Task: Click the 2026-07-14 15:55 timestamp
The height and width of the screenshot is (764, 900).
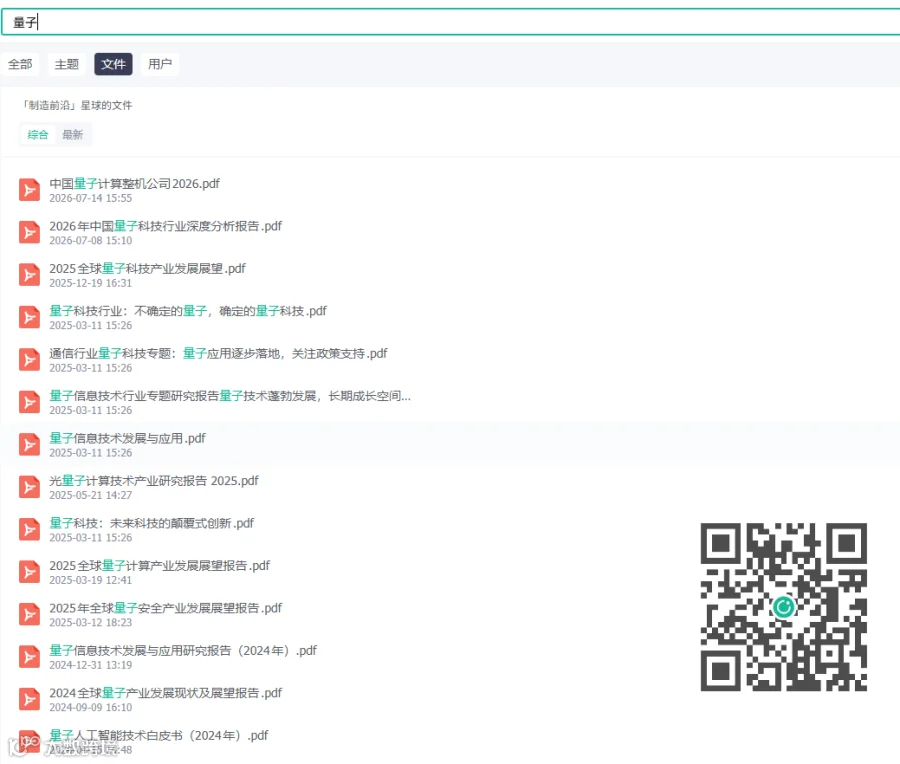Action: coord(91,199)
